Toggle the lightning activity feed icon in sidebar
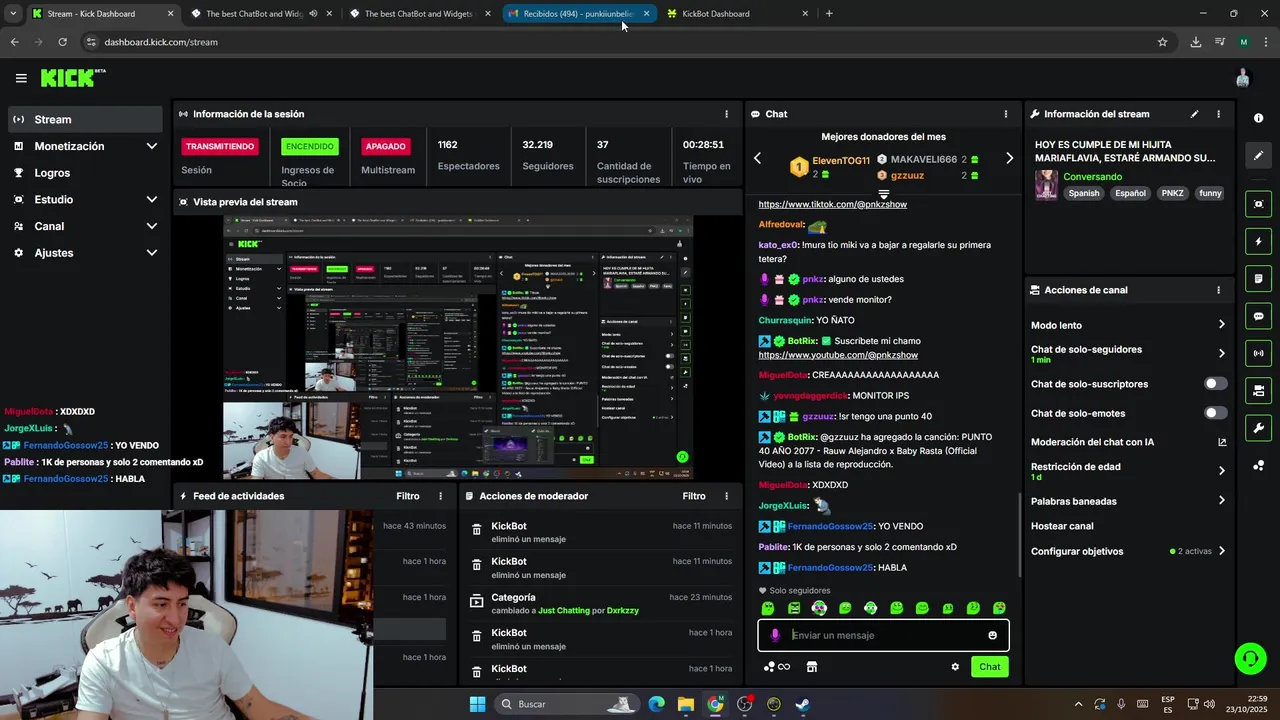This screenshot has width=1280, height=720. click(1258, 241)
